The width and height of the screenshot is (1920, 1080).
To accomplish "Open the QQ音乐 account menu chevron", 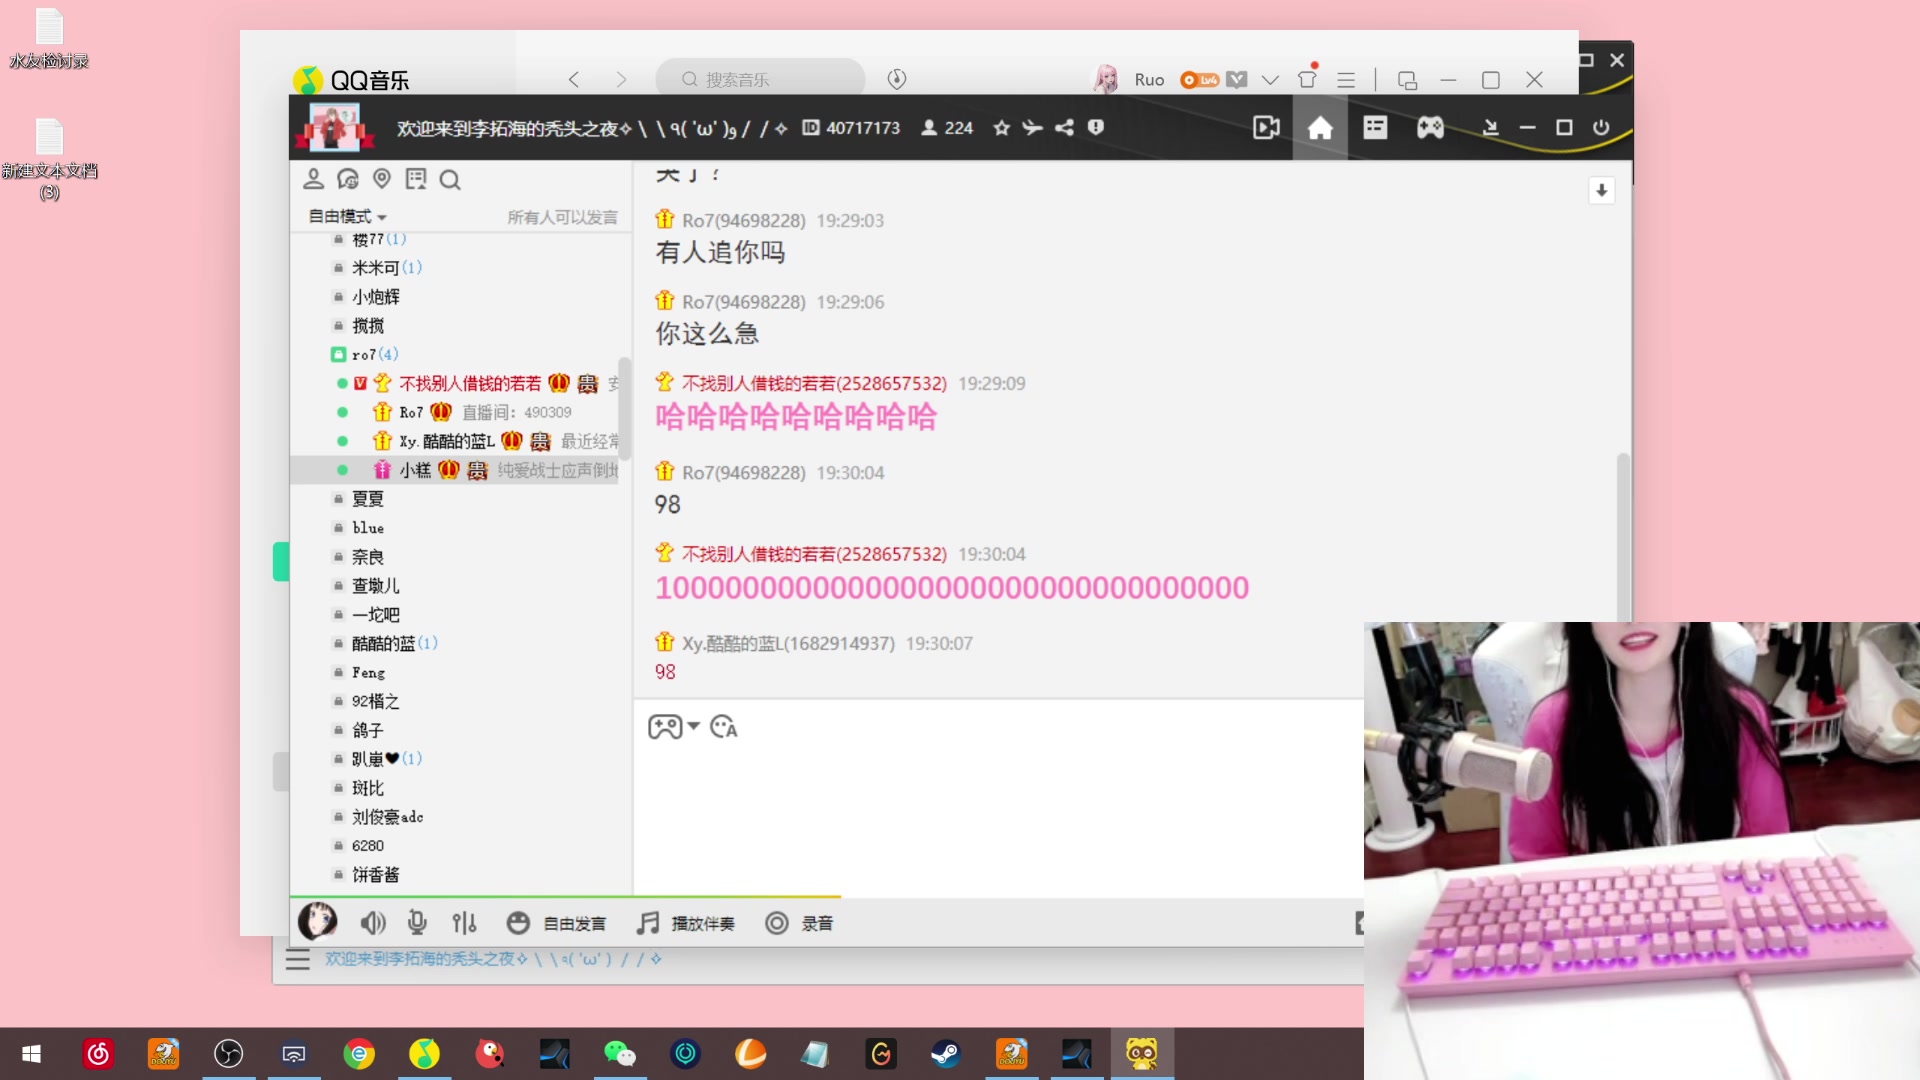I will click(x=1270, y=80).
